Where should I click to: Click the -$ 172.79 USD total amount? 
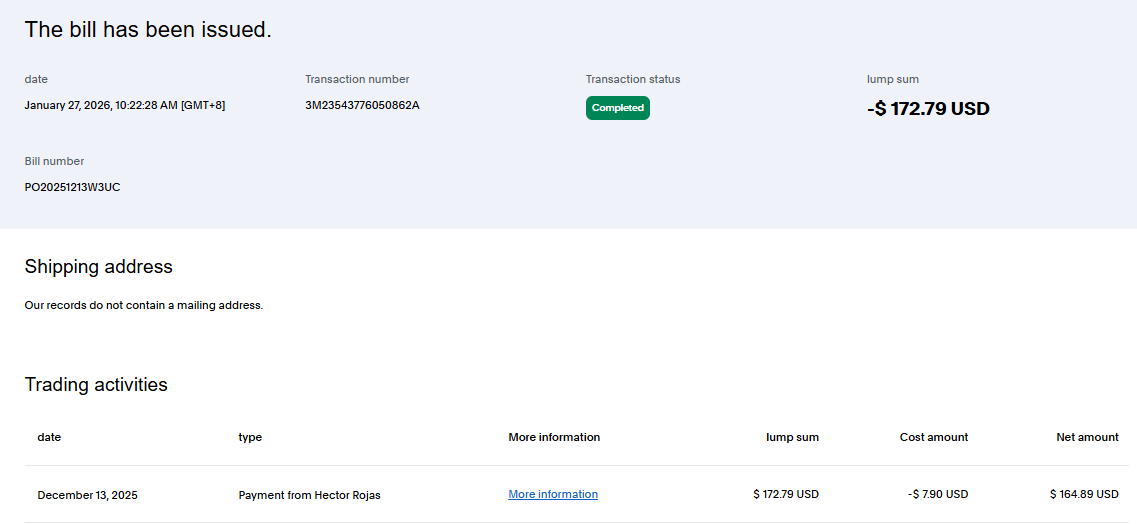[927, 108]
